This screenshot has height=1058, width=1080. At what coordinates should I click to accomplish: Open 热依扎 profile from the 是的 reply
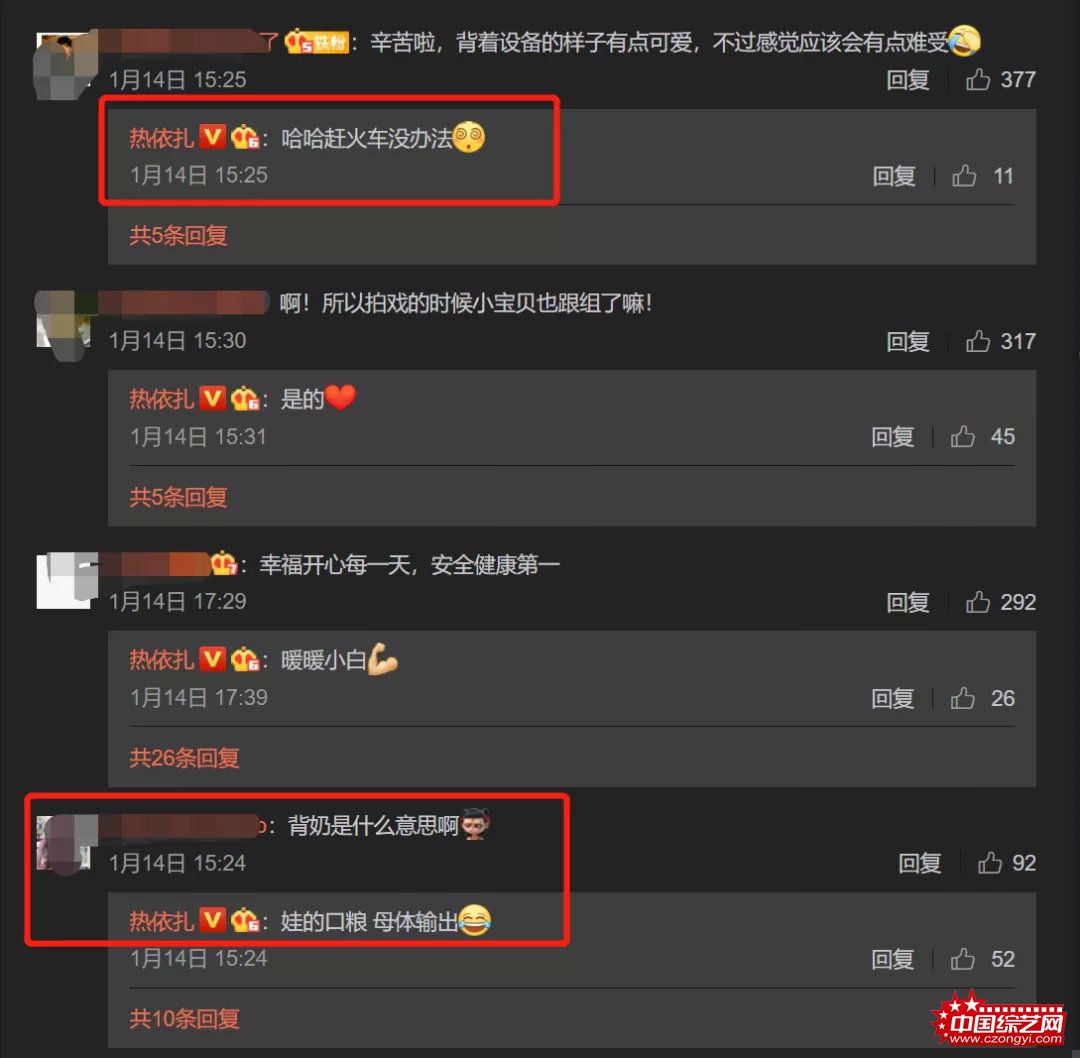coord(161,399)
